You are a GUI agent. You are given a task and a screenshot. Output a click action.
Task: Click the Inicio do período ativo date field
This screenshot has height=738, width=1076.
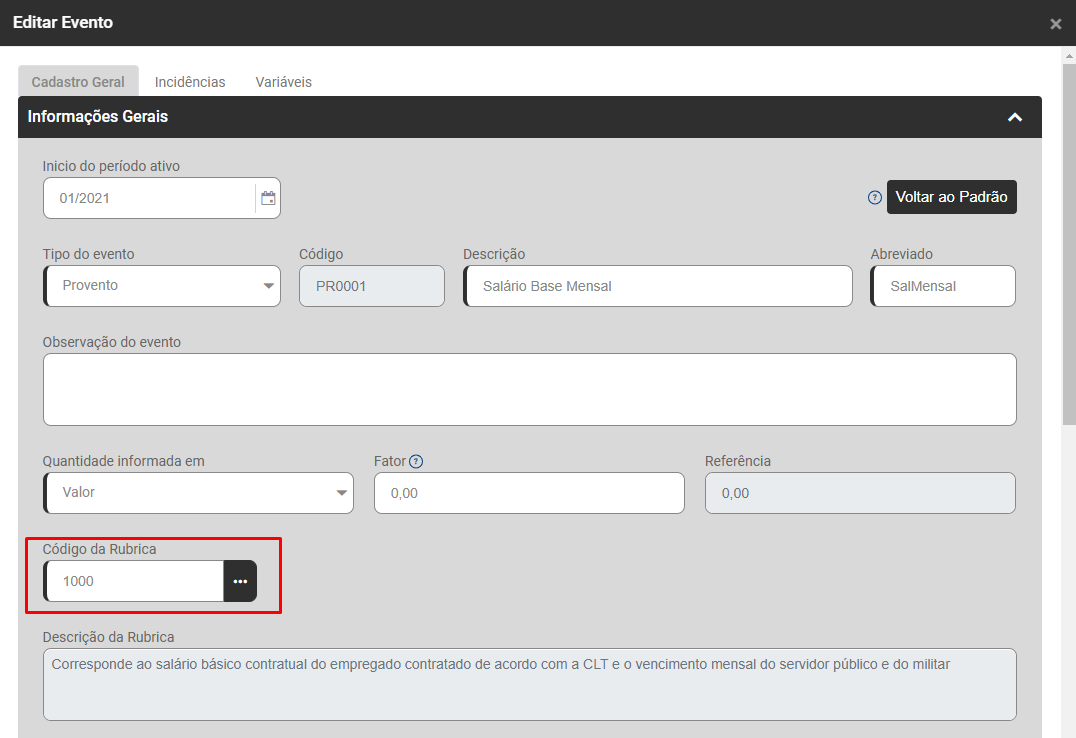click(150, 198)
